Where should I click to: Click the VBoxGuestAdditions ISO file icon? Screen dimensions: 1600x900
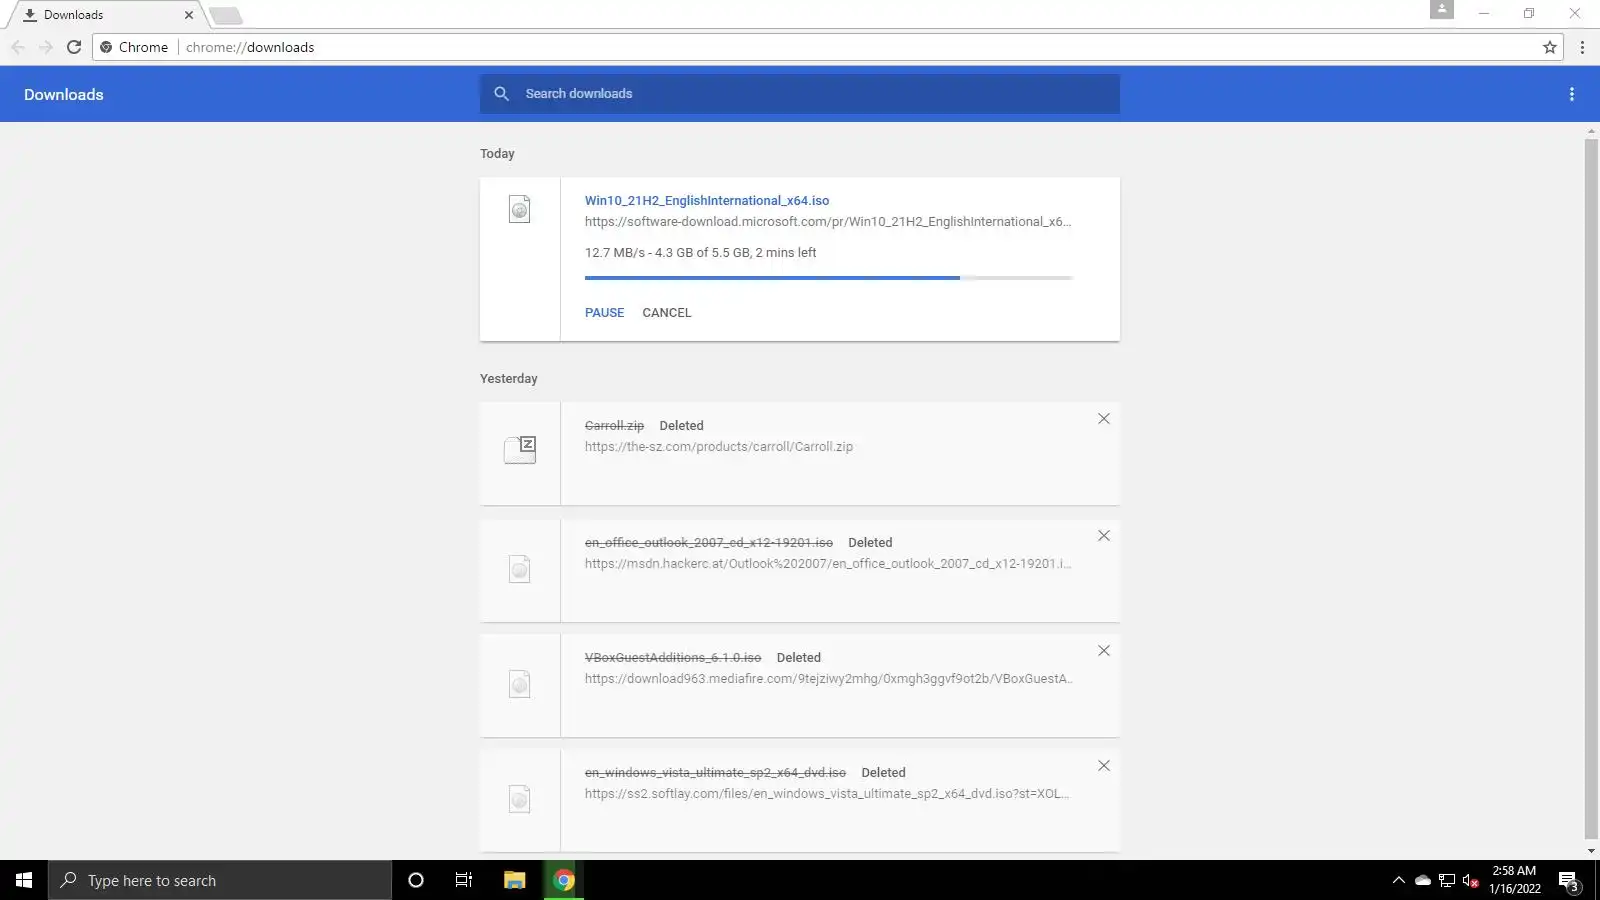pos(520,684)
